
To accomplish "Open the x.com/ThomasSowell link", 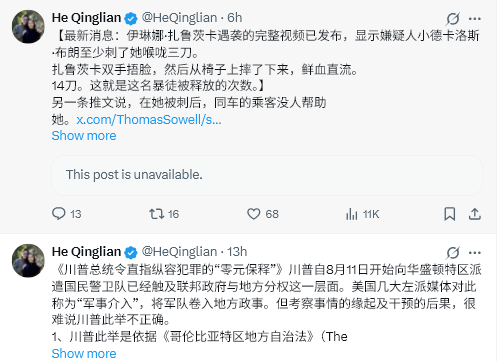I will [149, 119].
